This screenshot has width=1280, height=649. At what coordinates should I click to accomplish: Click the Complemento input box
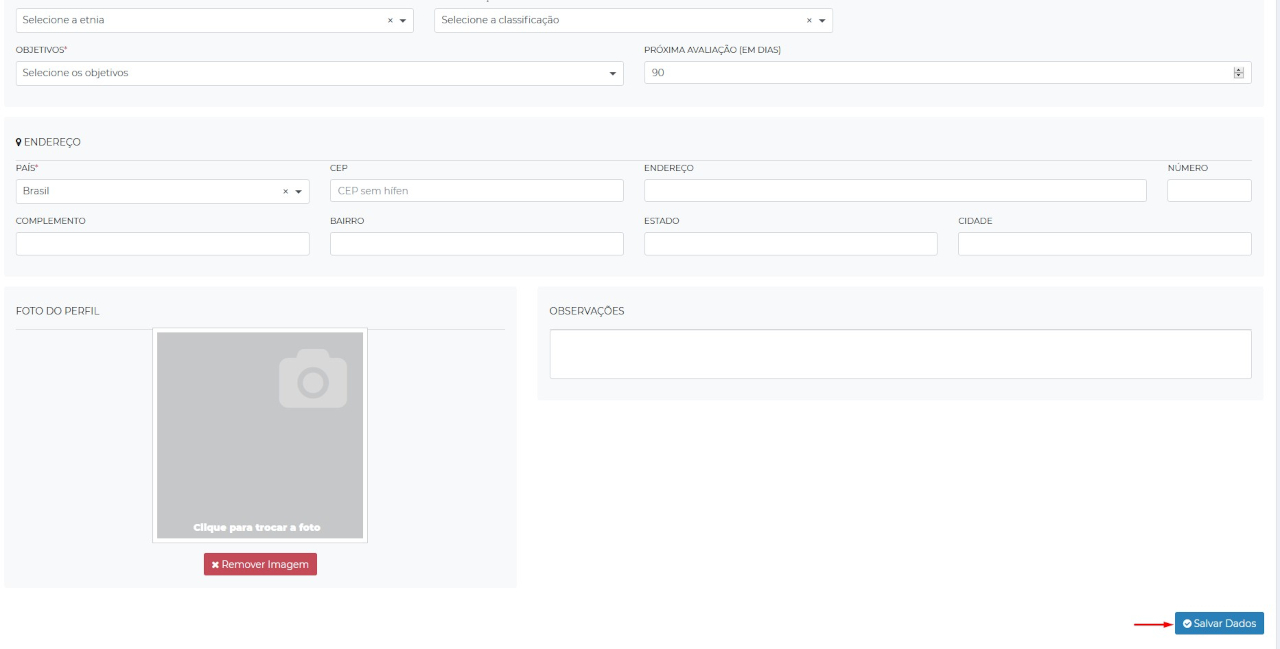(x=162, y=244)
